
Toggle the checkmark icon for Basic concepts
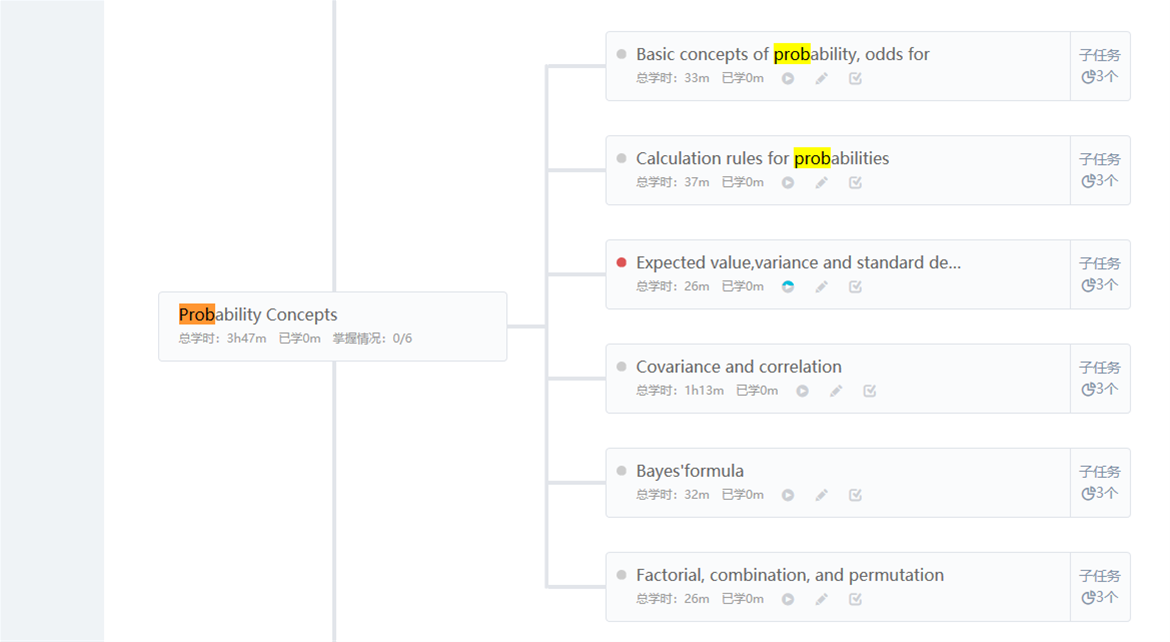point(855,78)
